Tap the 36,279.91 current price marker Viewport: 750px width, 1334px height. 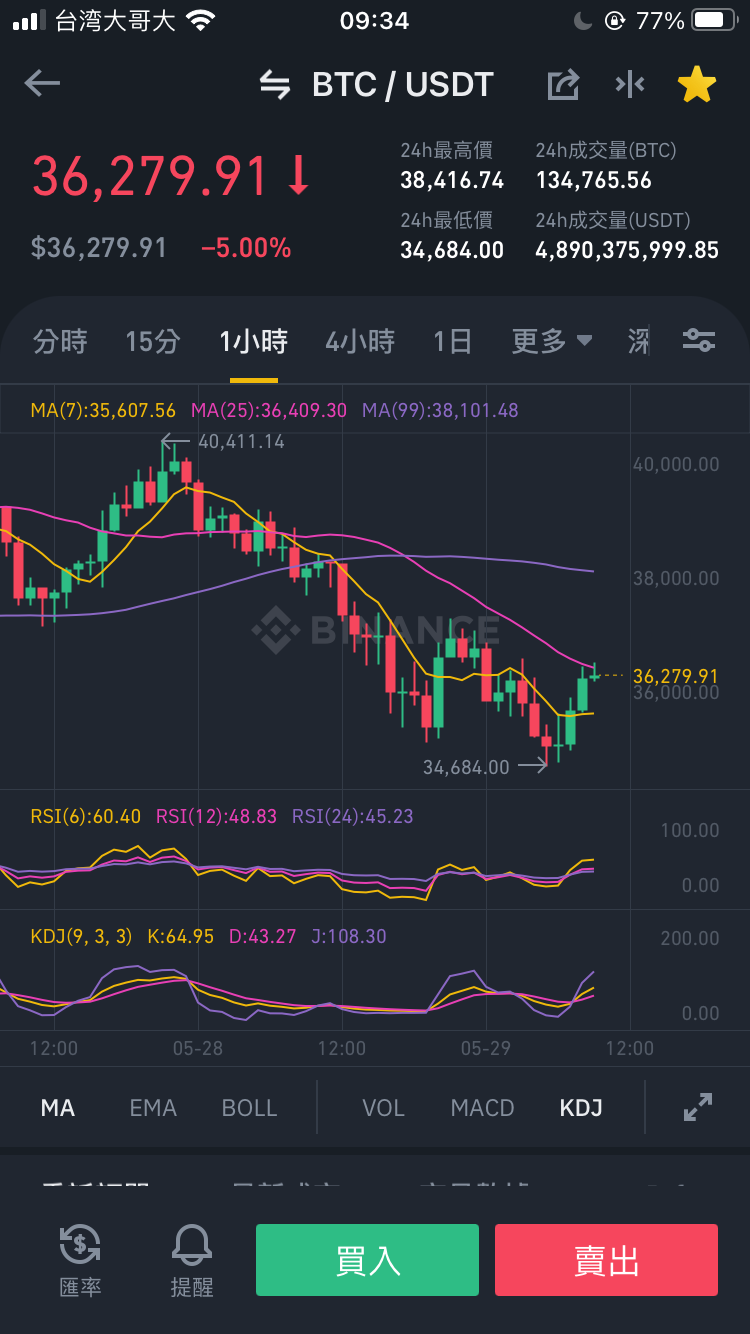pyautogui.click(x=676, y=676)
